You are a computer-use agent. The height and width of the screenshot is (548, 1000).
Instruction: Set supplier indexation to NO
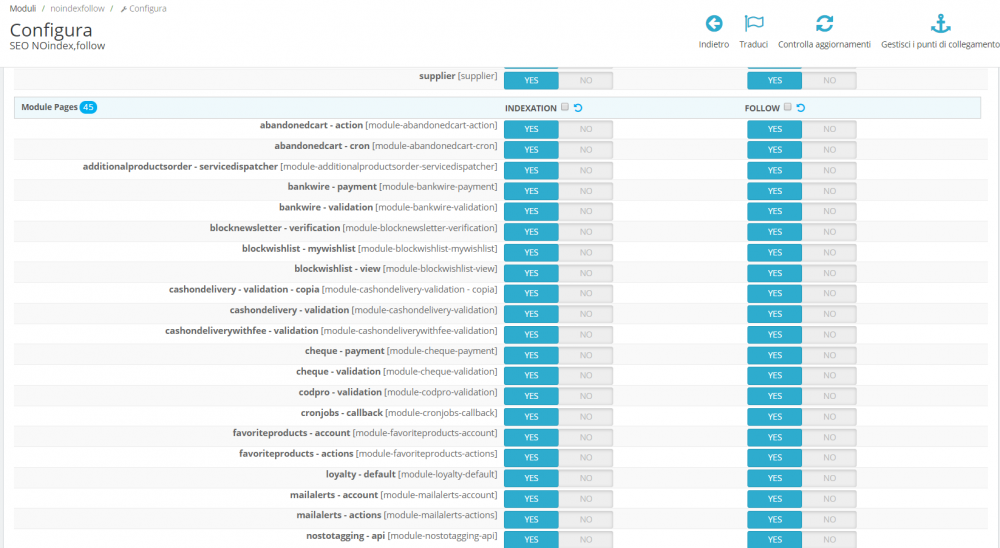coord(585,80)
